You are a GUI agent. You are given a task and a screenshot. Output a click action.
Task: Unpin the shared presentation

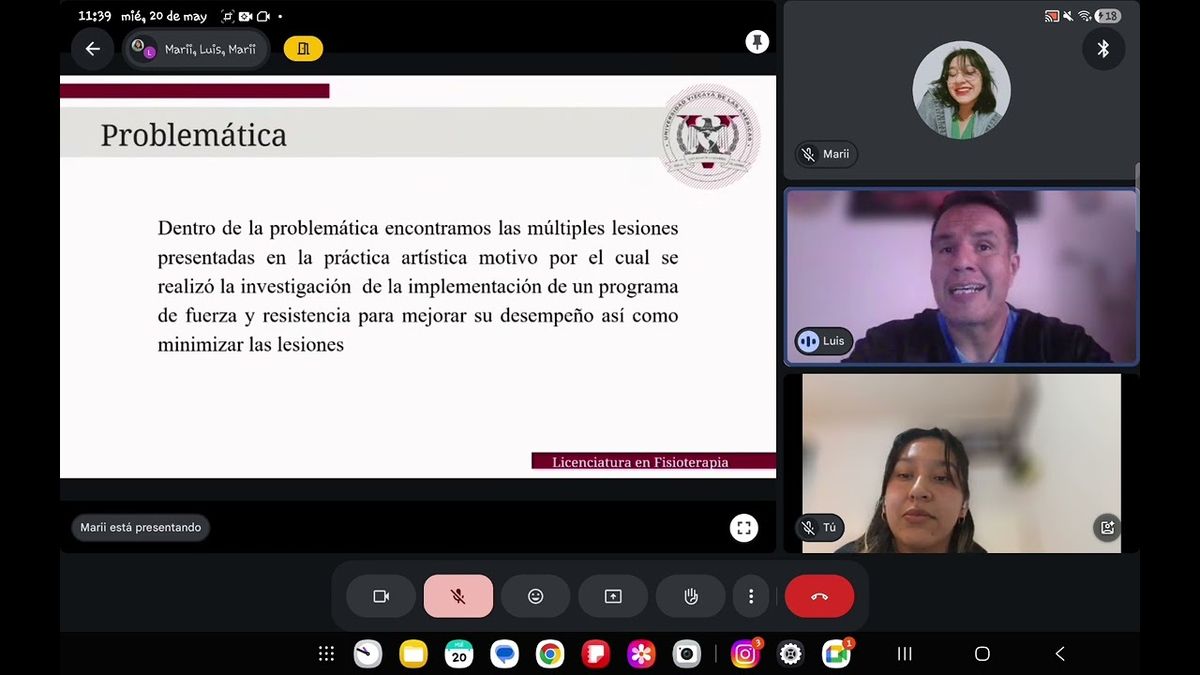coord(757,41)
